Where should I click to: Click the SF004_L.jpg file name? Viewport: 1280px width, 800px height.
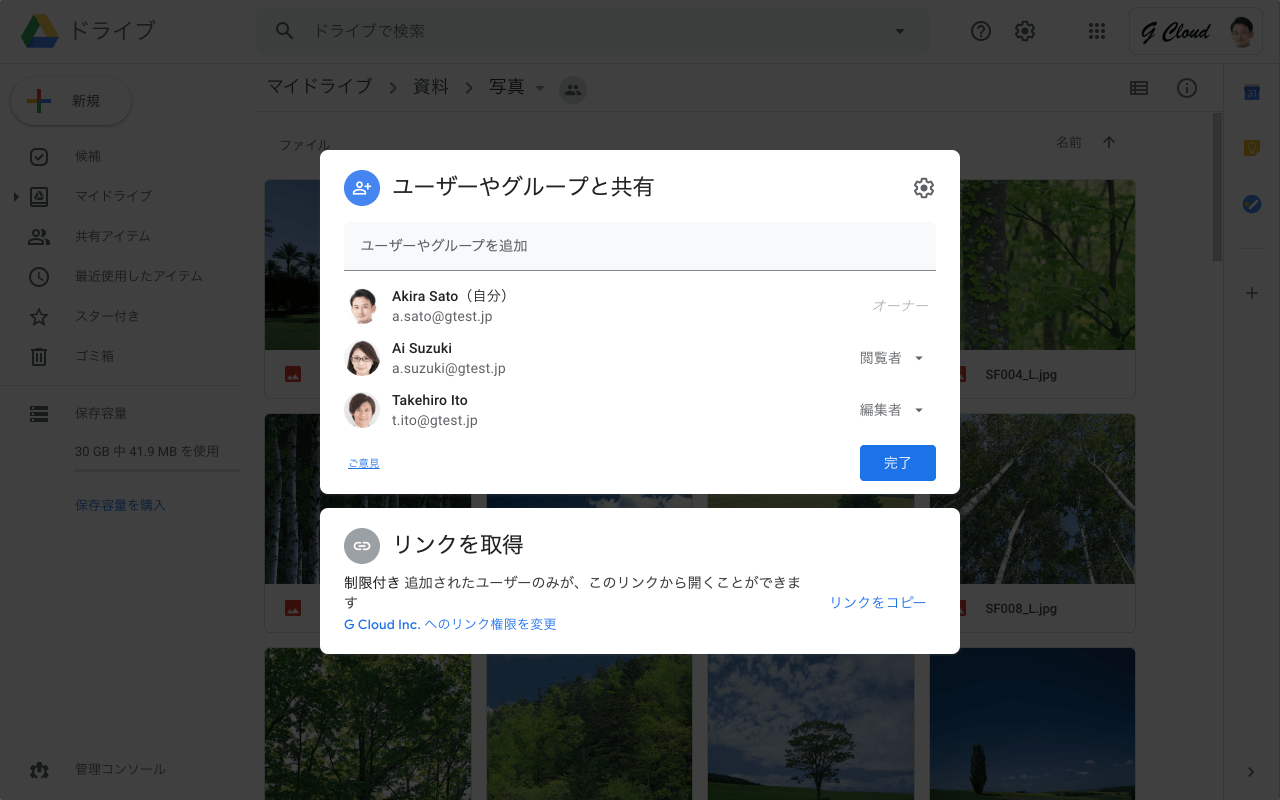(1021, 375)
